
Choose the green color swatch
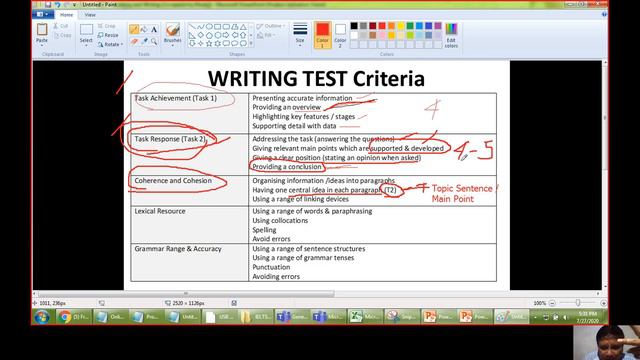pos(410,26)
